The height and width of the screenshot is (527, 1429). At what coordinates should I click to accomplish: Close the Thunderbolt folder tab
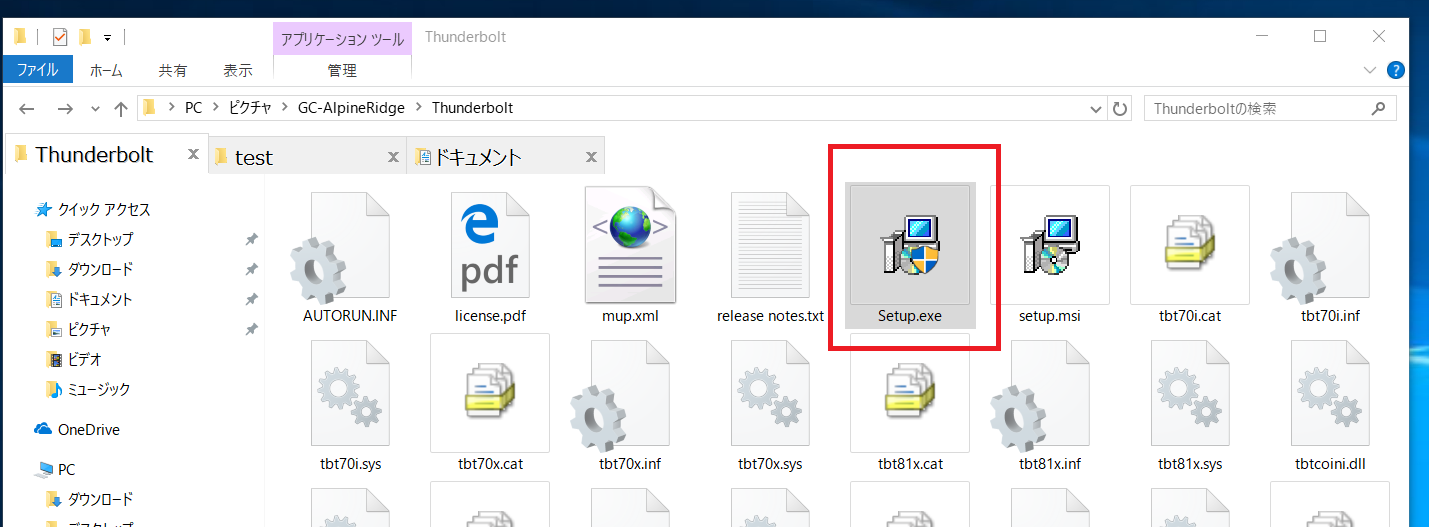194,155
